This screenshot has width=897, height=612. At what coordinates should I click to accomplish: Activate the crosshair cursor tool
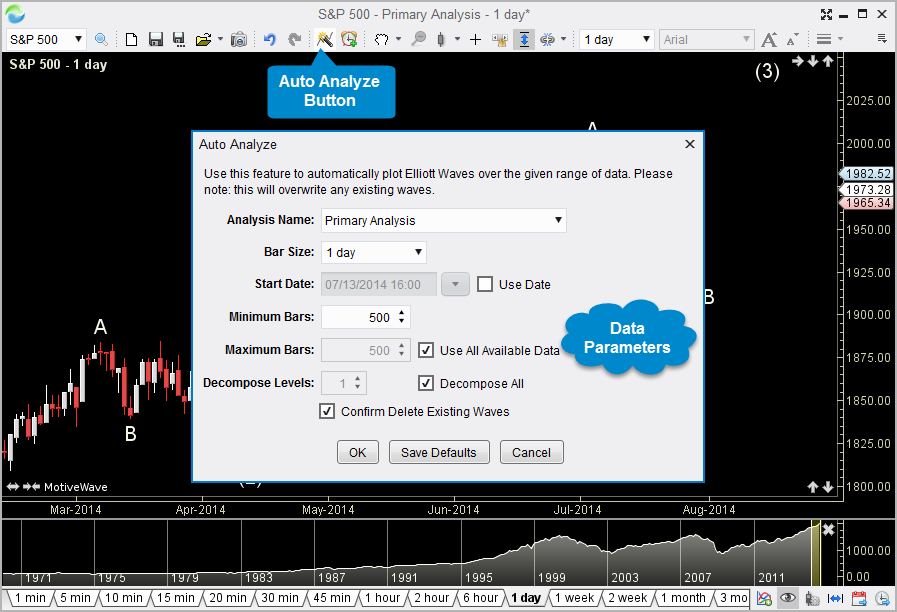tap(475, 39)
